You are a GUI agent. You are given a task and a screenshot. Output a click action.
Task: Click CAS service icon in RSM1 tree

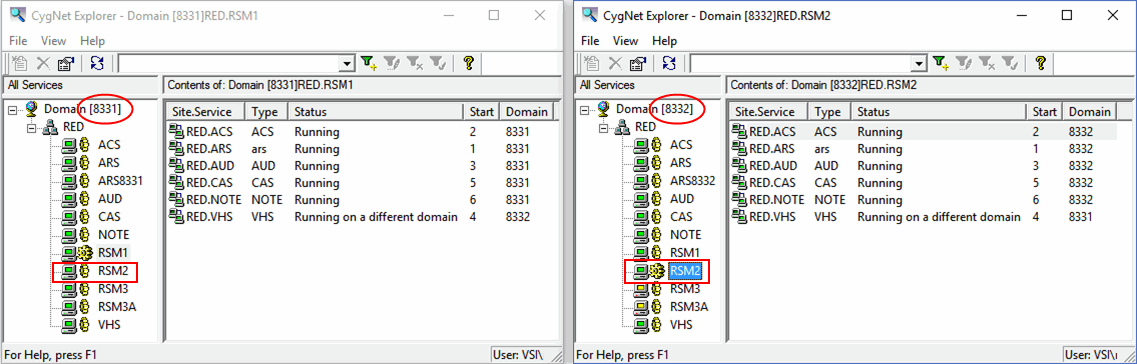[76, 217]
